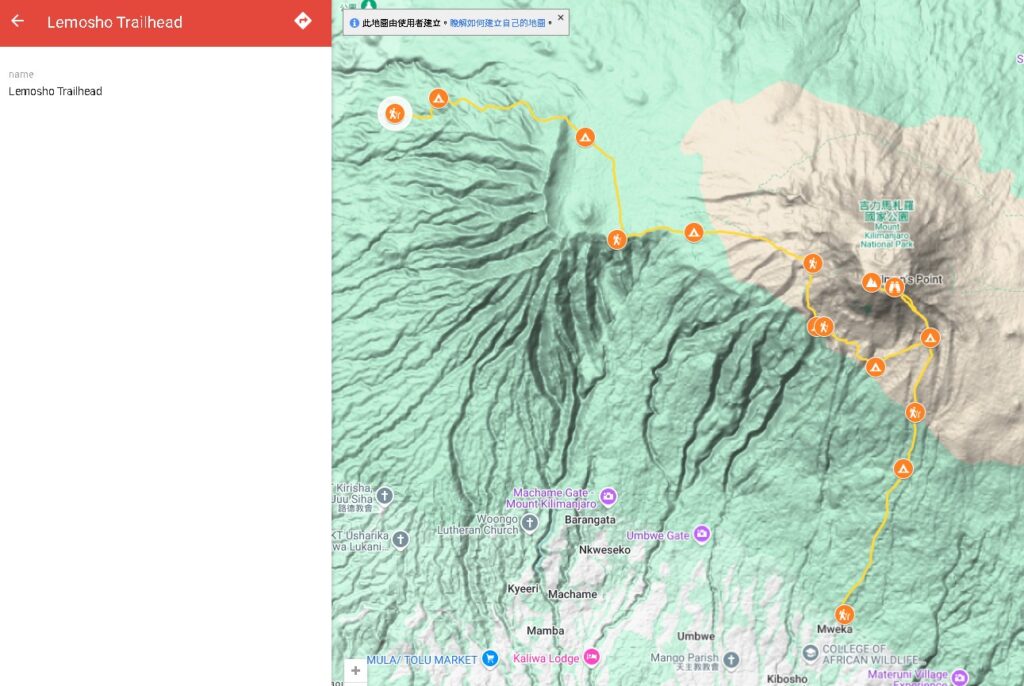Select the highlighted Lemosho Trailhead hiker marker
Screen dimensions: 1024x686
tap(394, 114)
